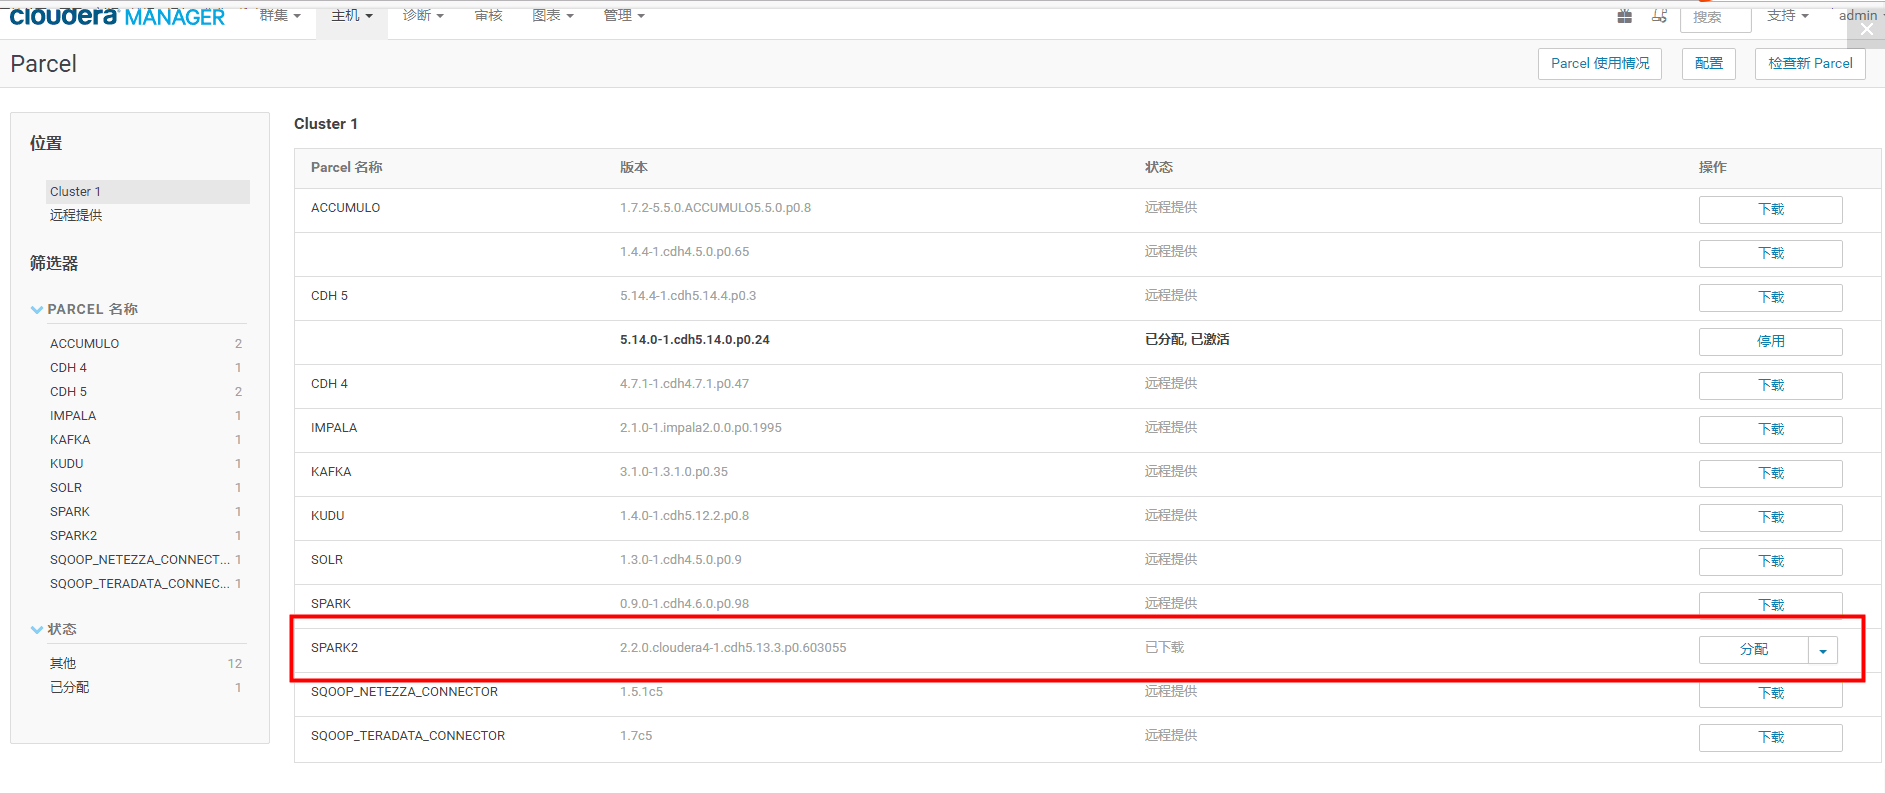Screen dimensions: 1885x793
Task: Open the running commands icon
Action: tap(1659, 16)
